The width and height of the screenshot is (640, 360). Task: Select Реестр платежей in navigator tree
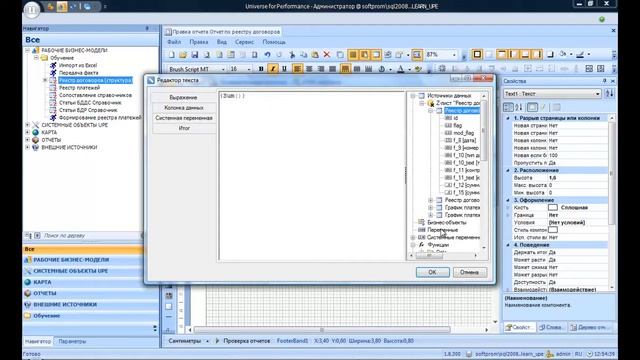79,88
